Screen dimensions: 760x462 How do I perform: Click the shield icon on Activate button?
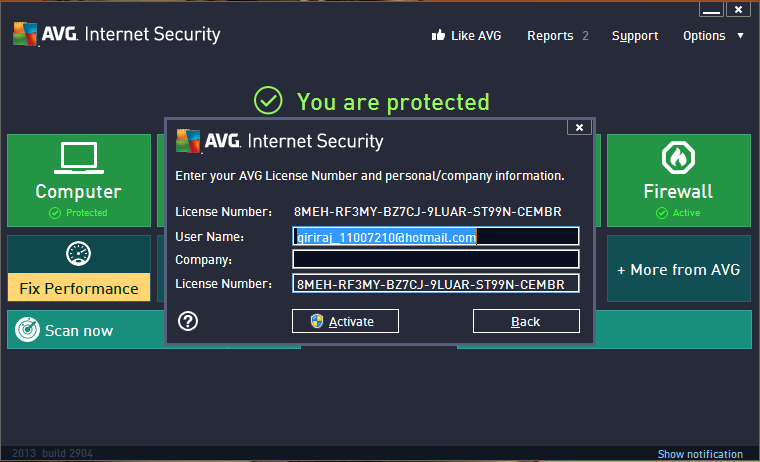tap(317, 321)
